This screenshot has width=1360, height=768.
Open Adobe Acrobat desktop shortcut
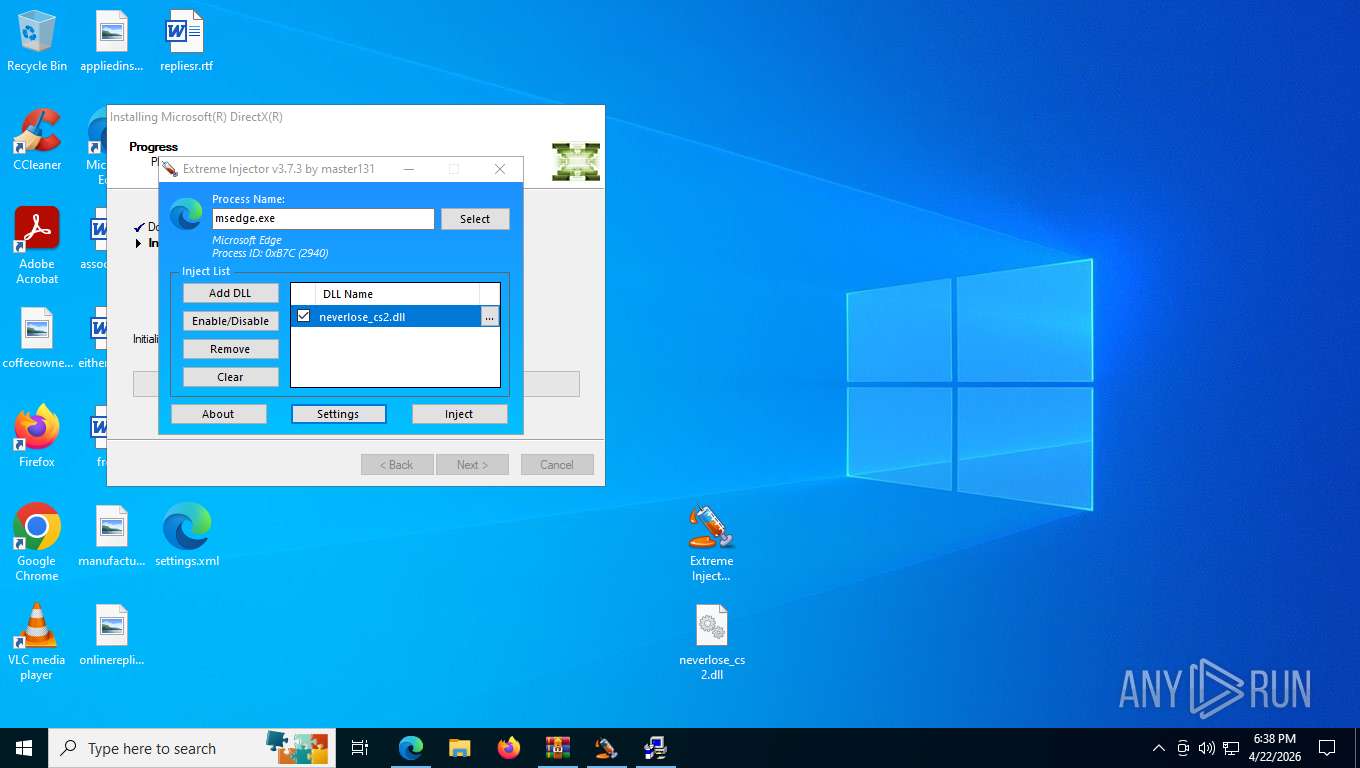tap(37, 246)
